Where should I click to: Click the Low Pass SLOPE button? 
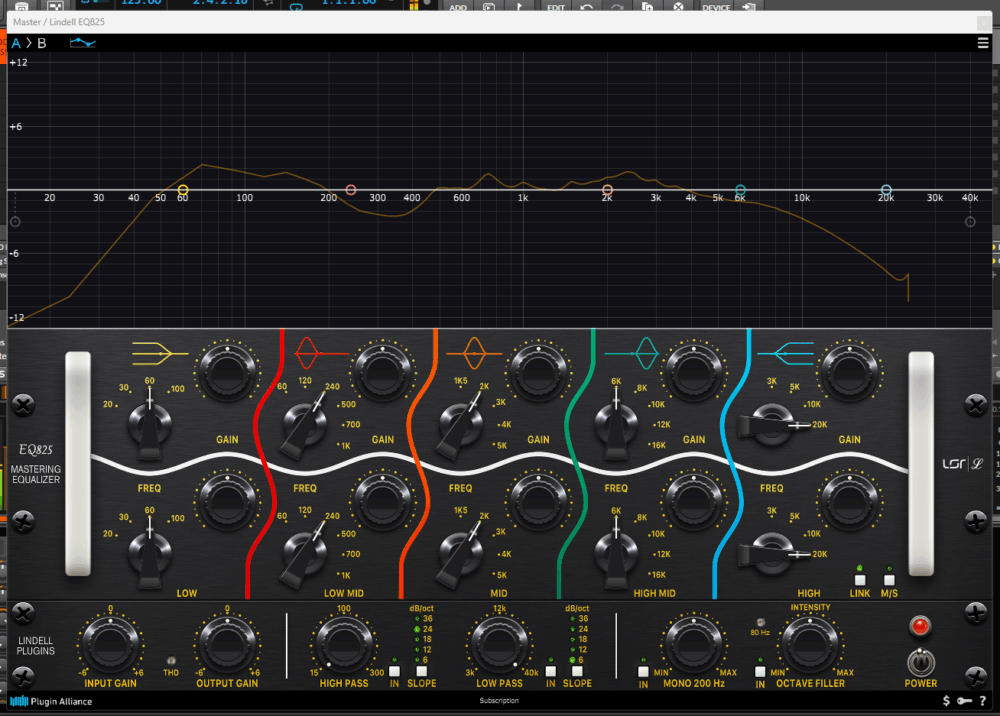577,671
